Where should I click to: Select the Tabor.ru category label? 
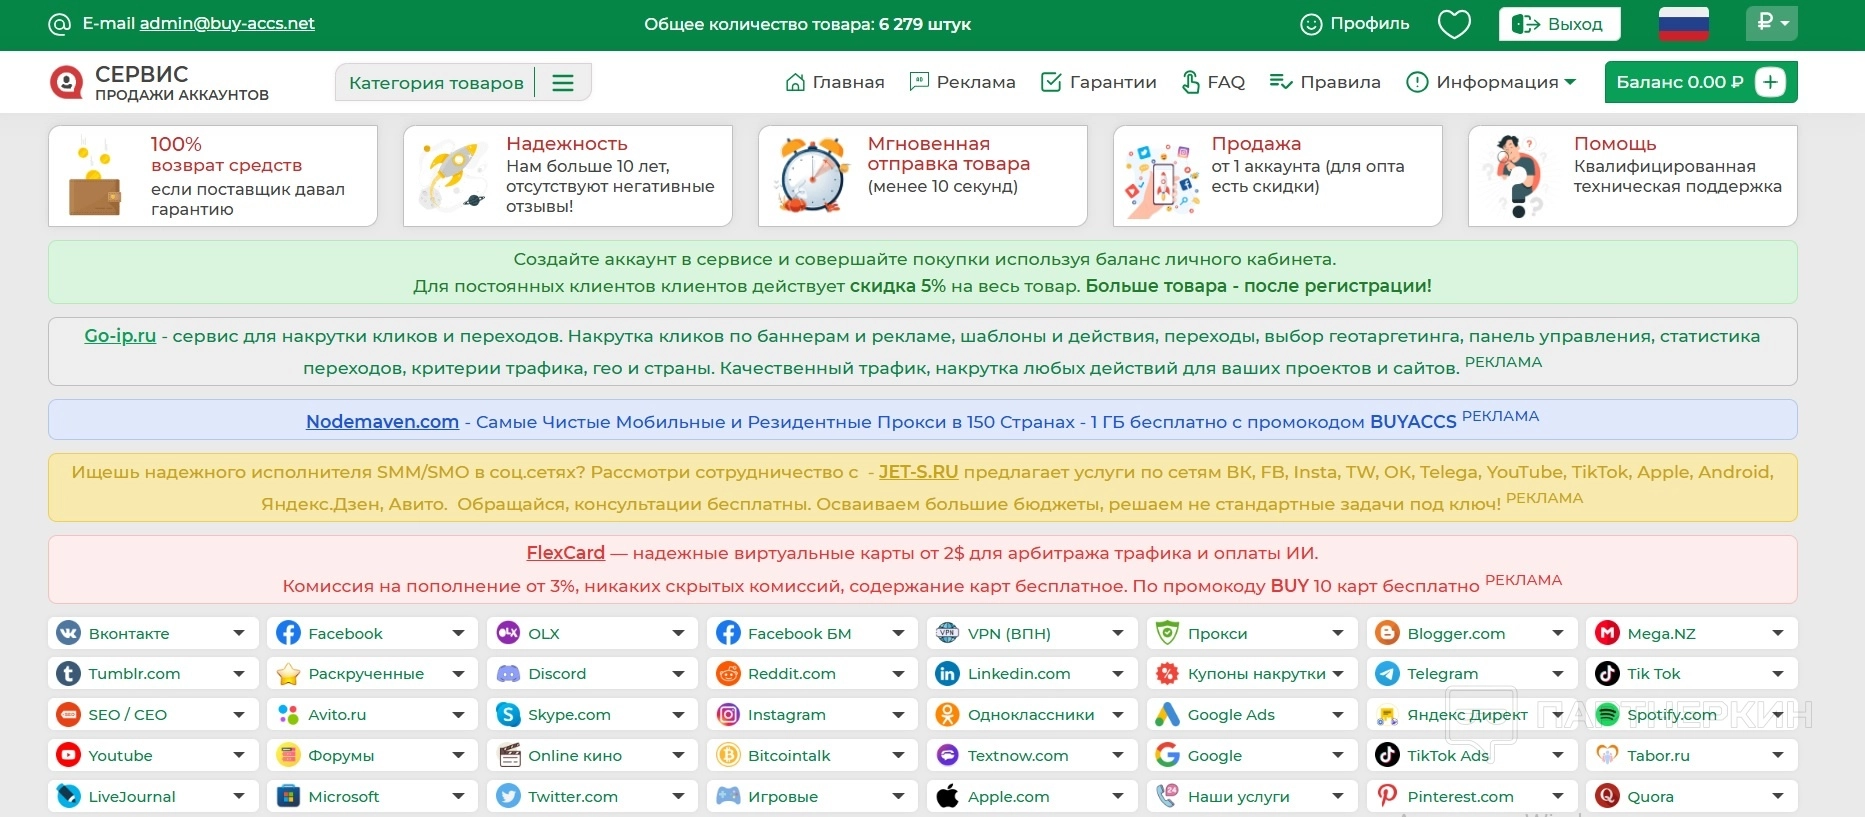click(1658, 756)
